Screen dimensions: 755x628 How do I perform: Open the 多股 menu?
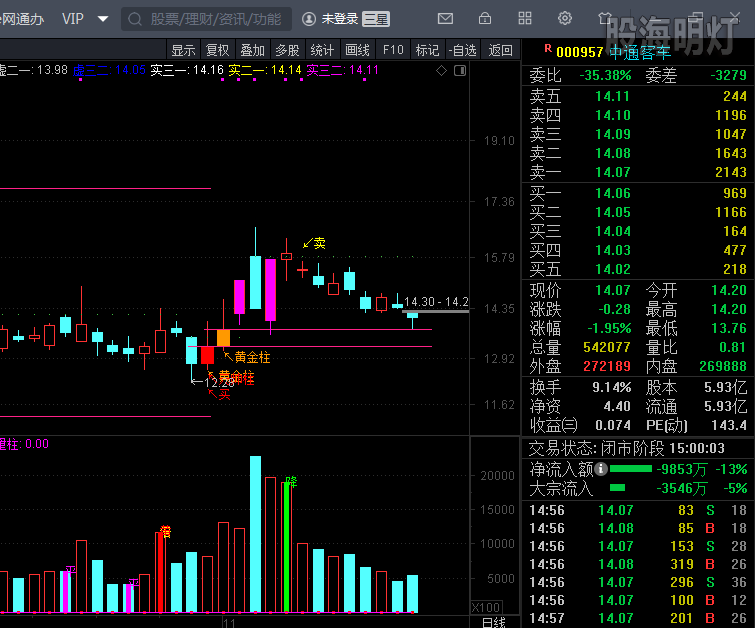click(x=287, y=50)
